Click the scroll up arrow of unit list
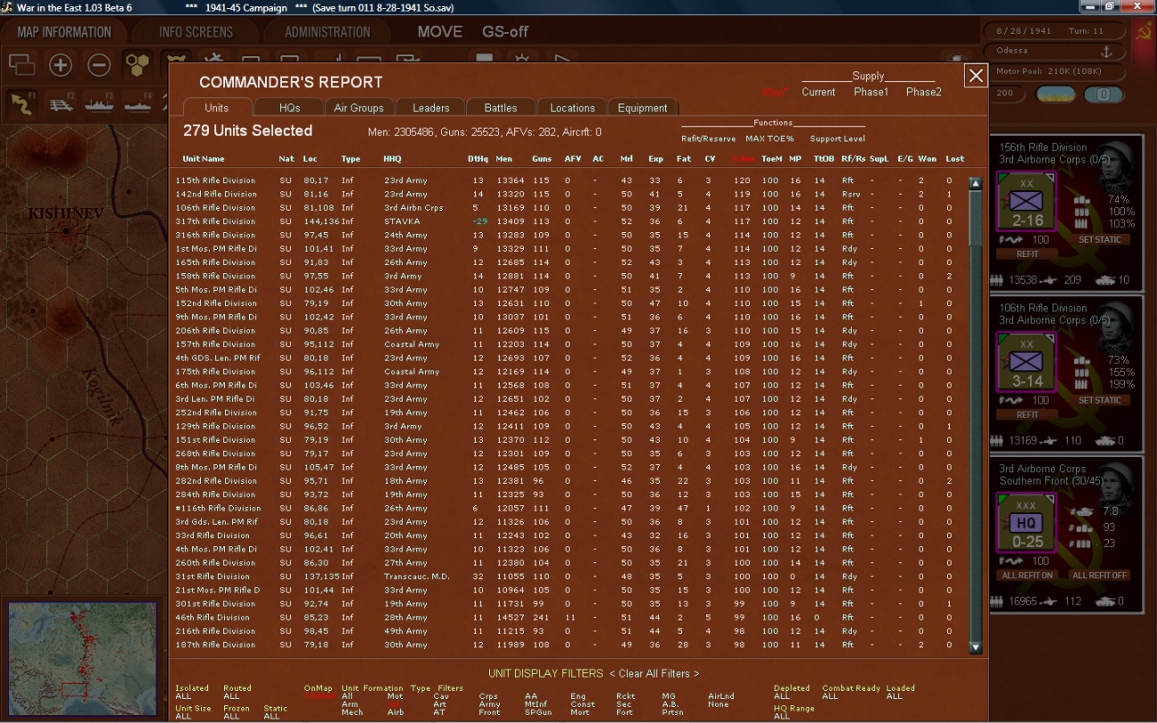The image size is (1157, 723). point(975,183)
